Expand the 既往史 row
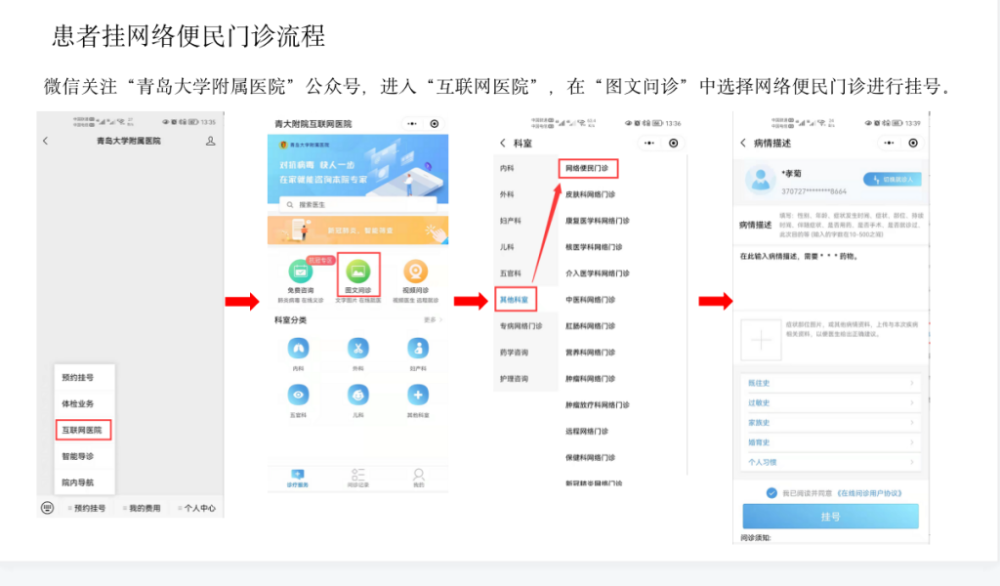This screenshot has width=1000, height=586. click(x=830, y=383)
